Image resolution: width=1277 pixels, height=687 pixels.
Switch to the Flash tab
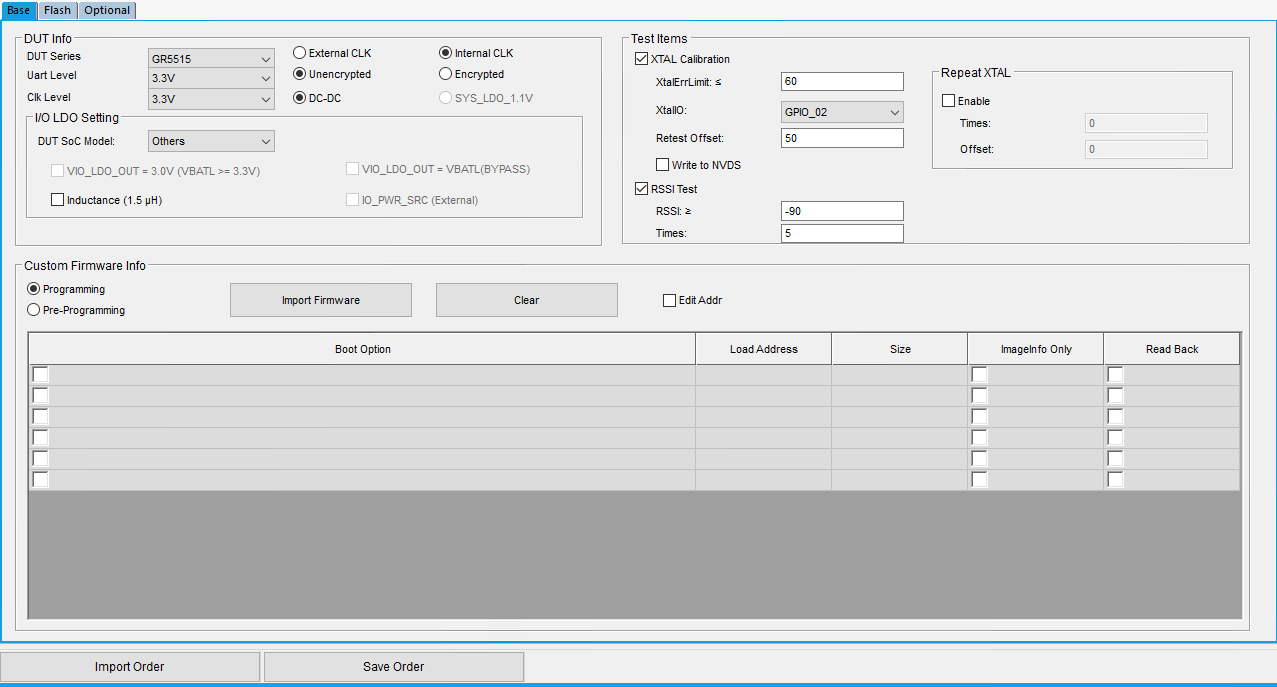point(57,10)
